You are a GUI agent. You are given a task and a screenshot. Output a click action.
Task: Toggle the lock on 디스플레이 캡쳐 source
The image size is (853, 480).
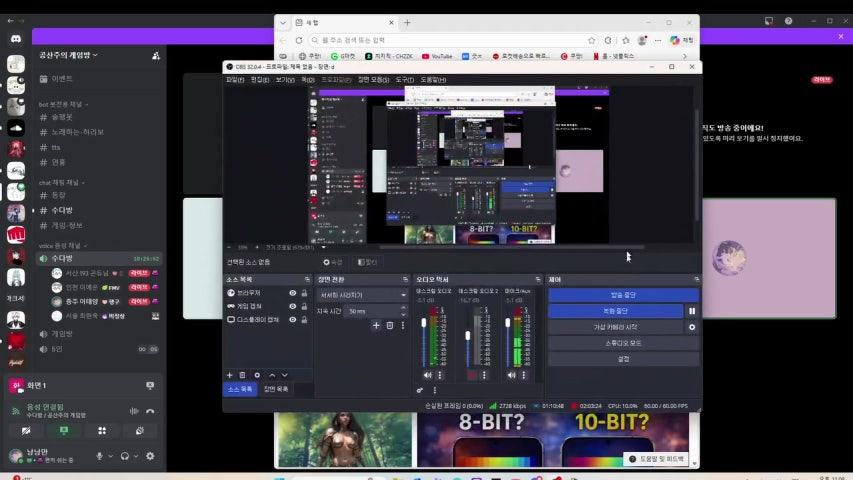pyautogui.click(x=305, y=319)
